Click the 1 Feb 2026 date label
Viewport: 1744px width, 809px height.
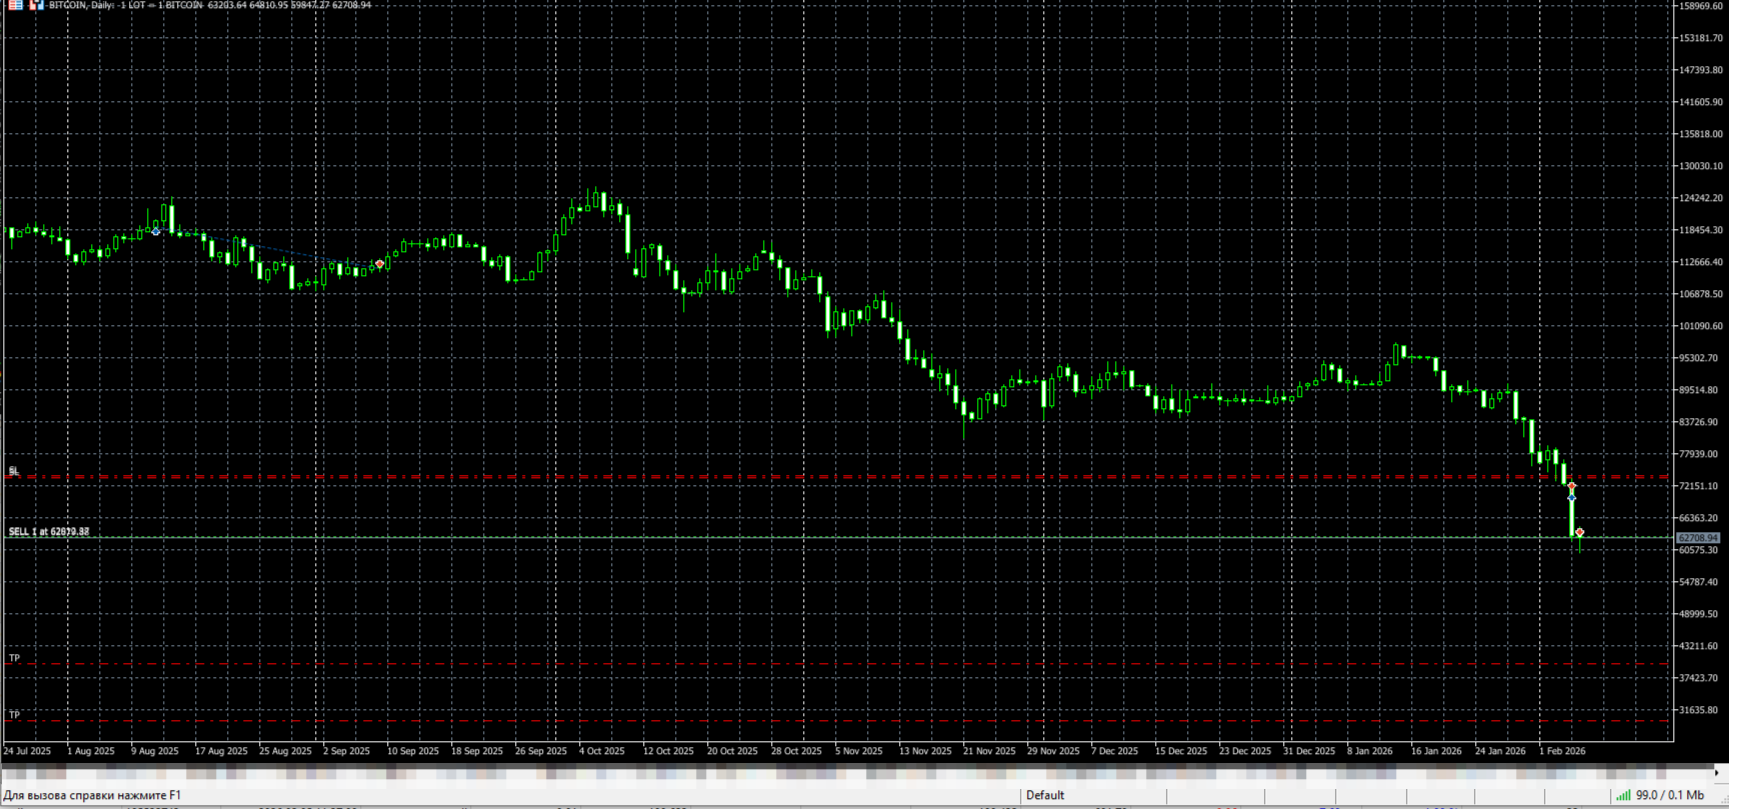(x=1562, y=750)
